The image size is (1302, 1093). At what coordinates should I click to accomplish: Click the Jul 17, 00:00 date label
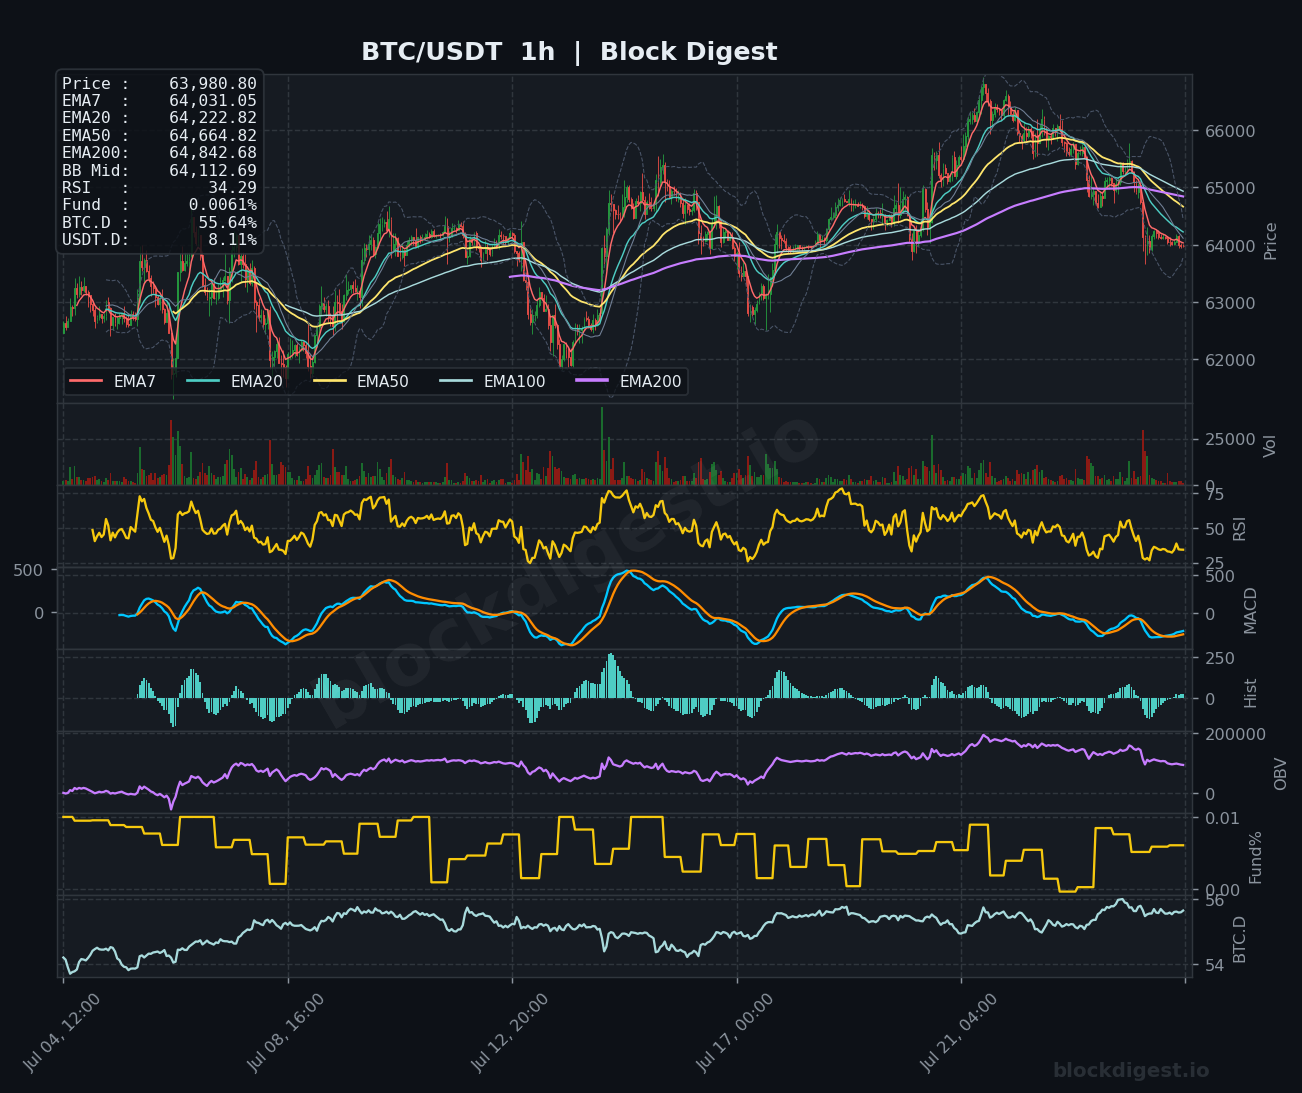click(734, 1033)
